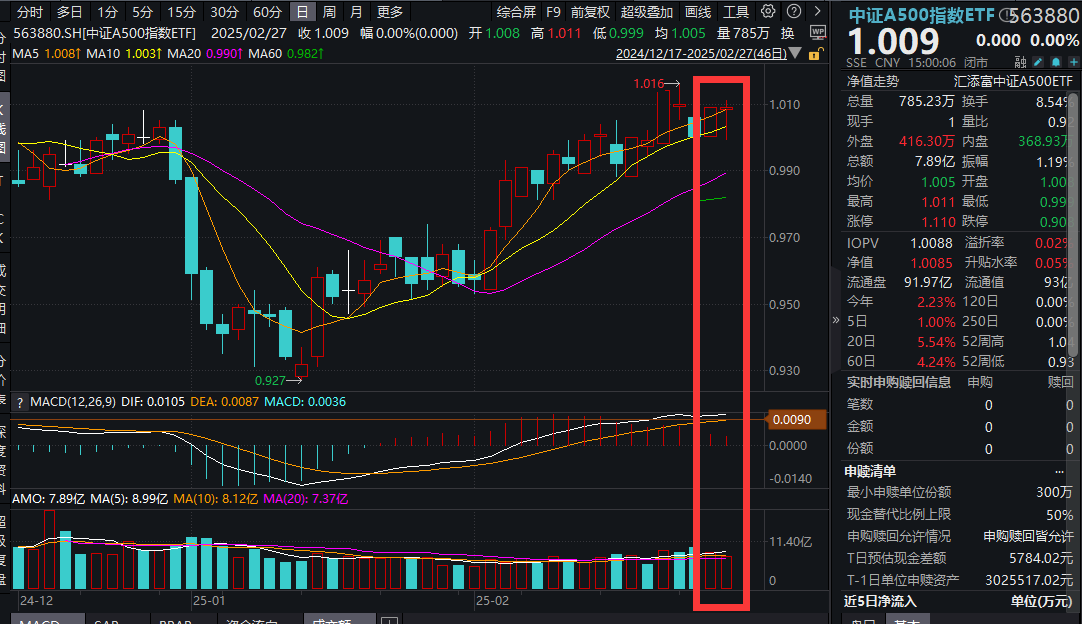
Task: Select the 60分 period tab
Action: 267,12
